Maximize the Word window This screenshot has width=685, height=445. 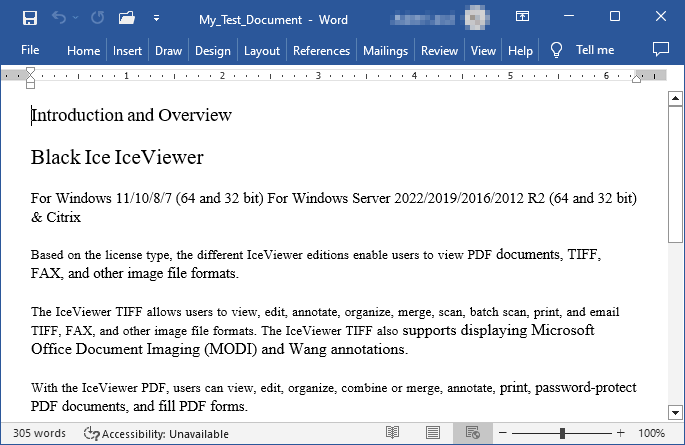[x=615, y=16]
